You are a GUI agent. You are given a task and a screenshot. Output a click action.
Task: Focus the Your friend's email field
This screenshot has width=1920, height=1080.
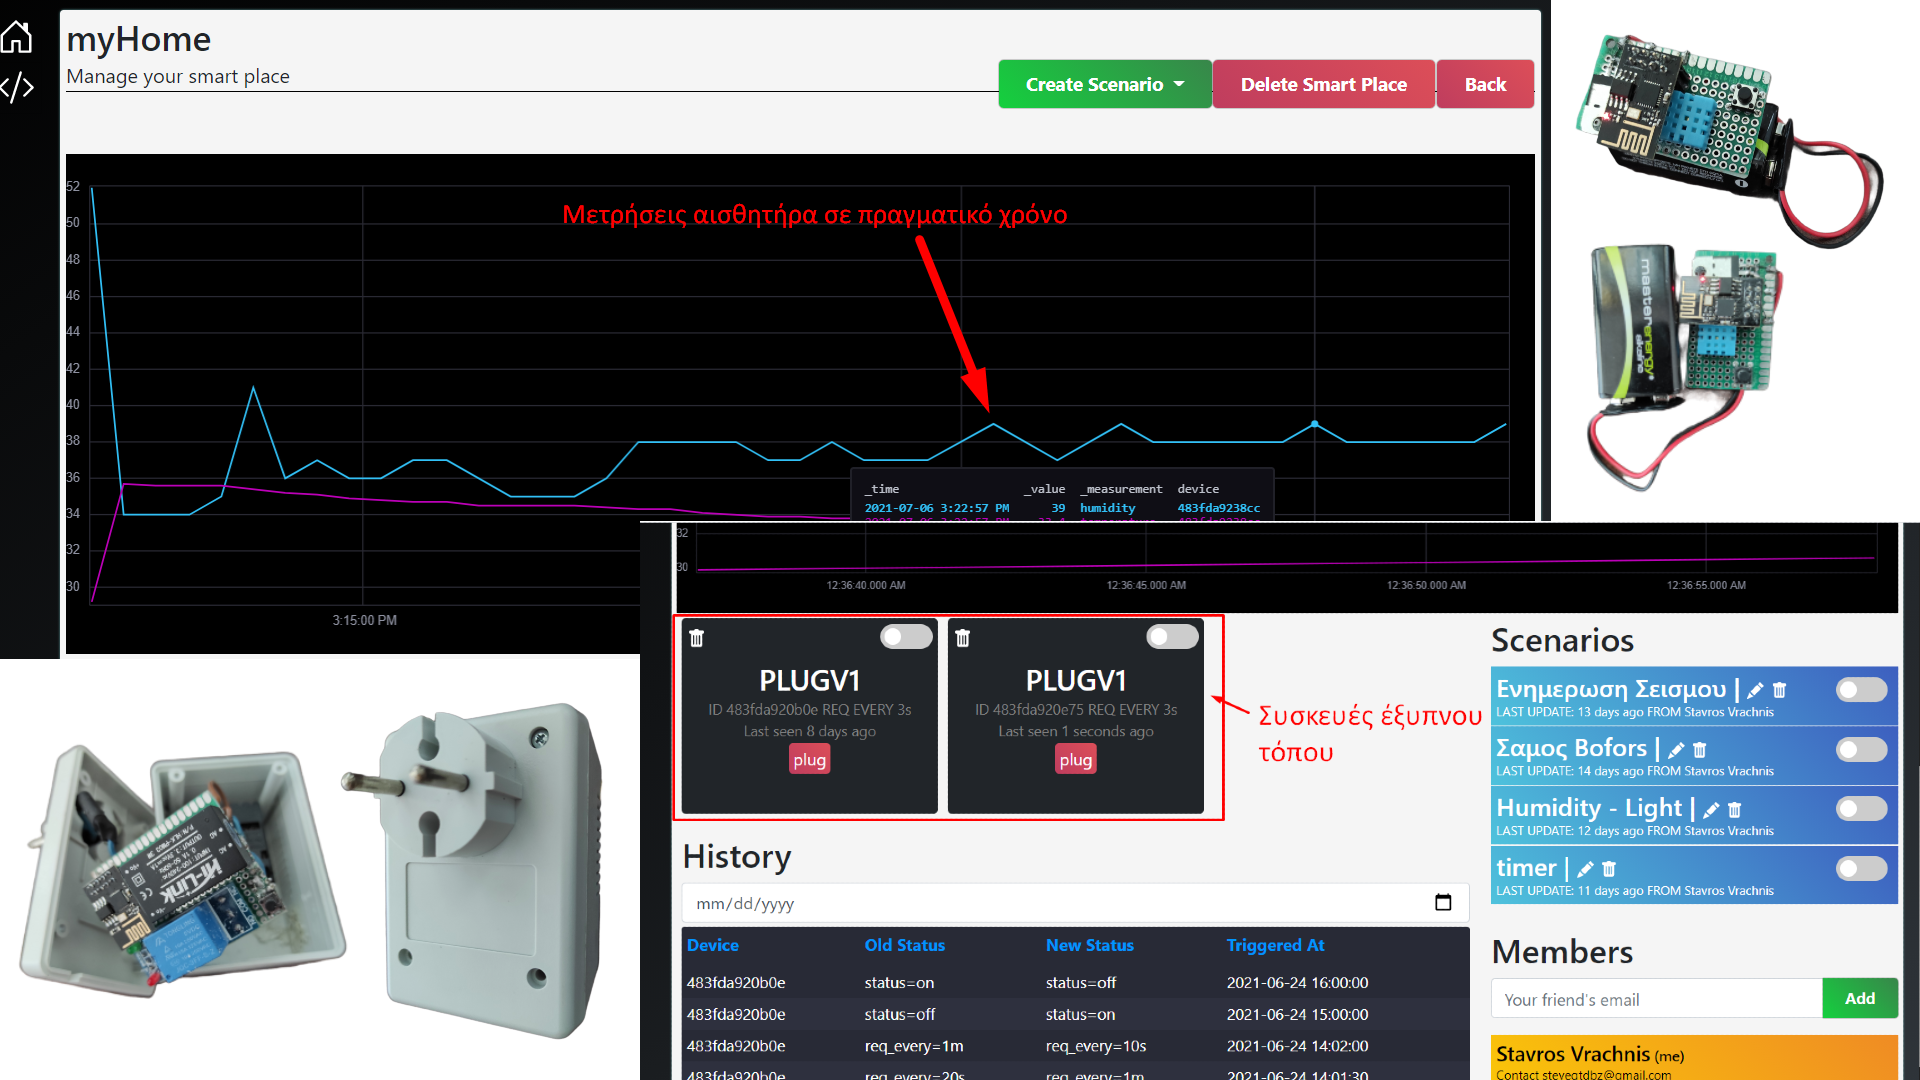[1656, 999]
